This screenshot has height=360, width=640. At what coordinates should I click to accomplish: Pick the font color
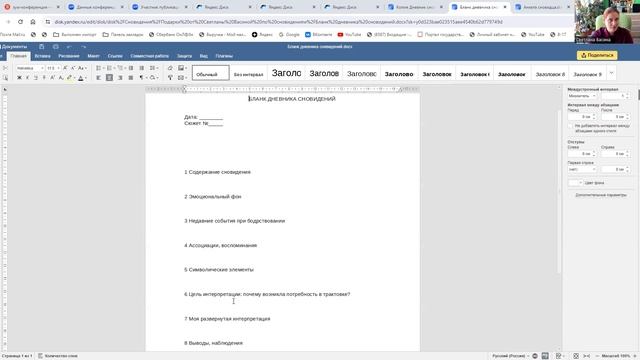point(80,78)
